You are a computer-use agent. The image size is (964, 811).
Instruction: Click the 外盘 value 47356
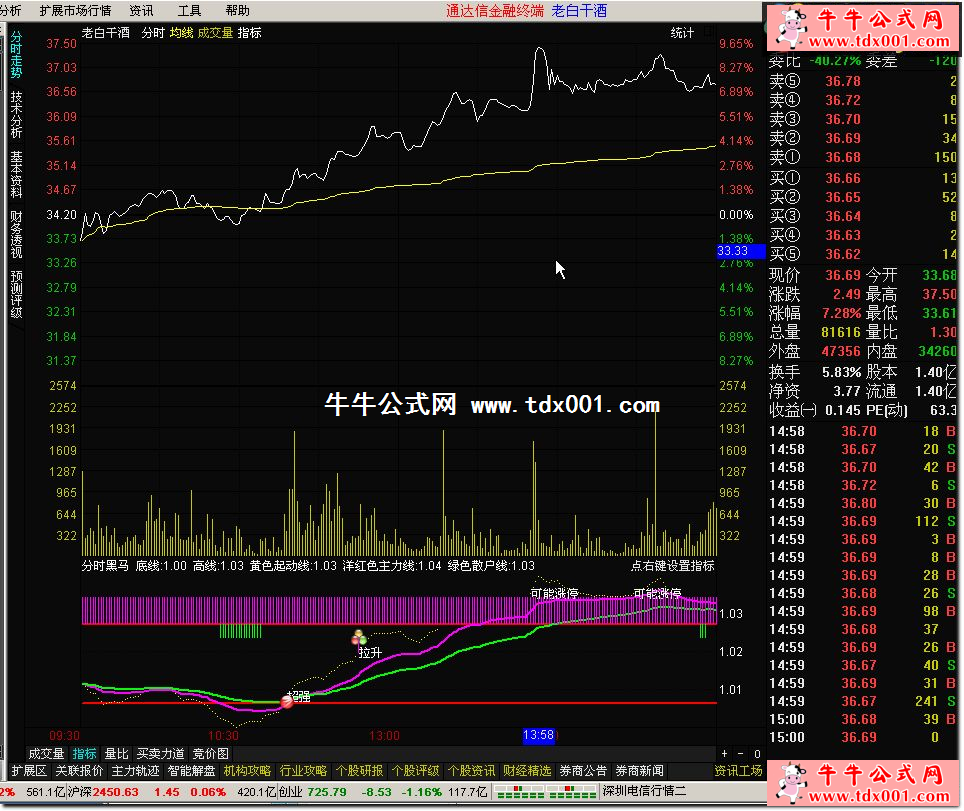841,352
